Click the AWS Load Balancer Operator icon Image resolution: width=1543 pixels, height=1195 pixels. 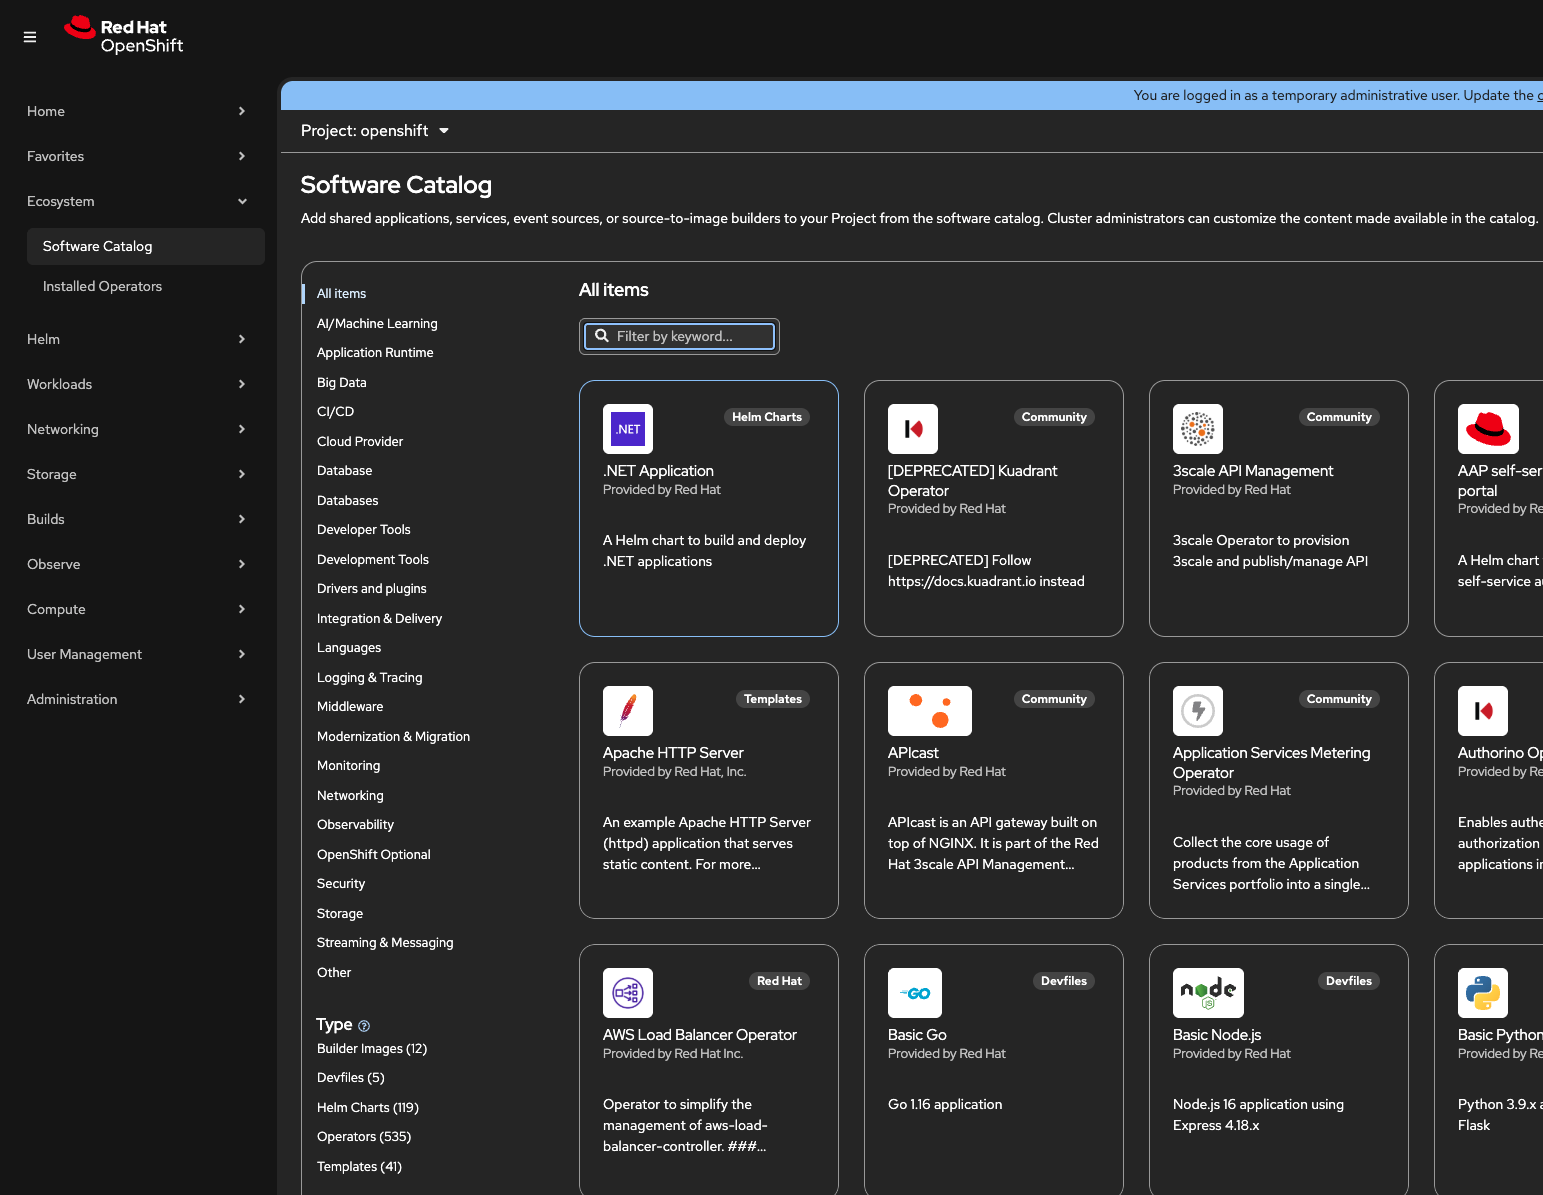tap(627, 993)
